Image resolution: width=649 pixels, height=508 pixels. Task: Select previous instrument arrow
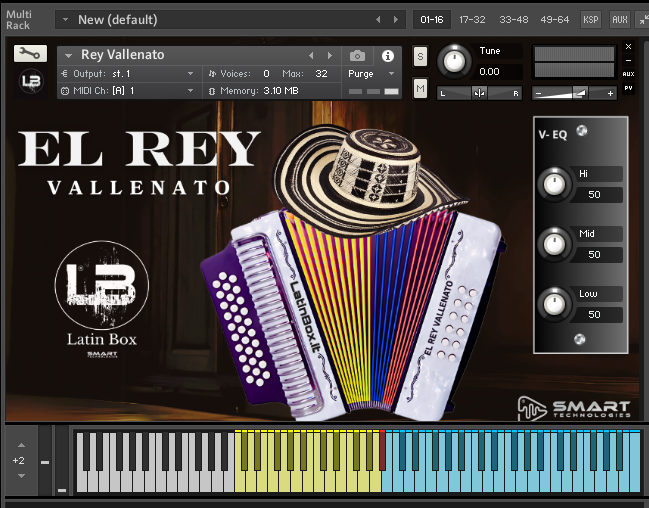(311, 55)
